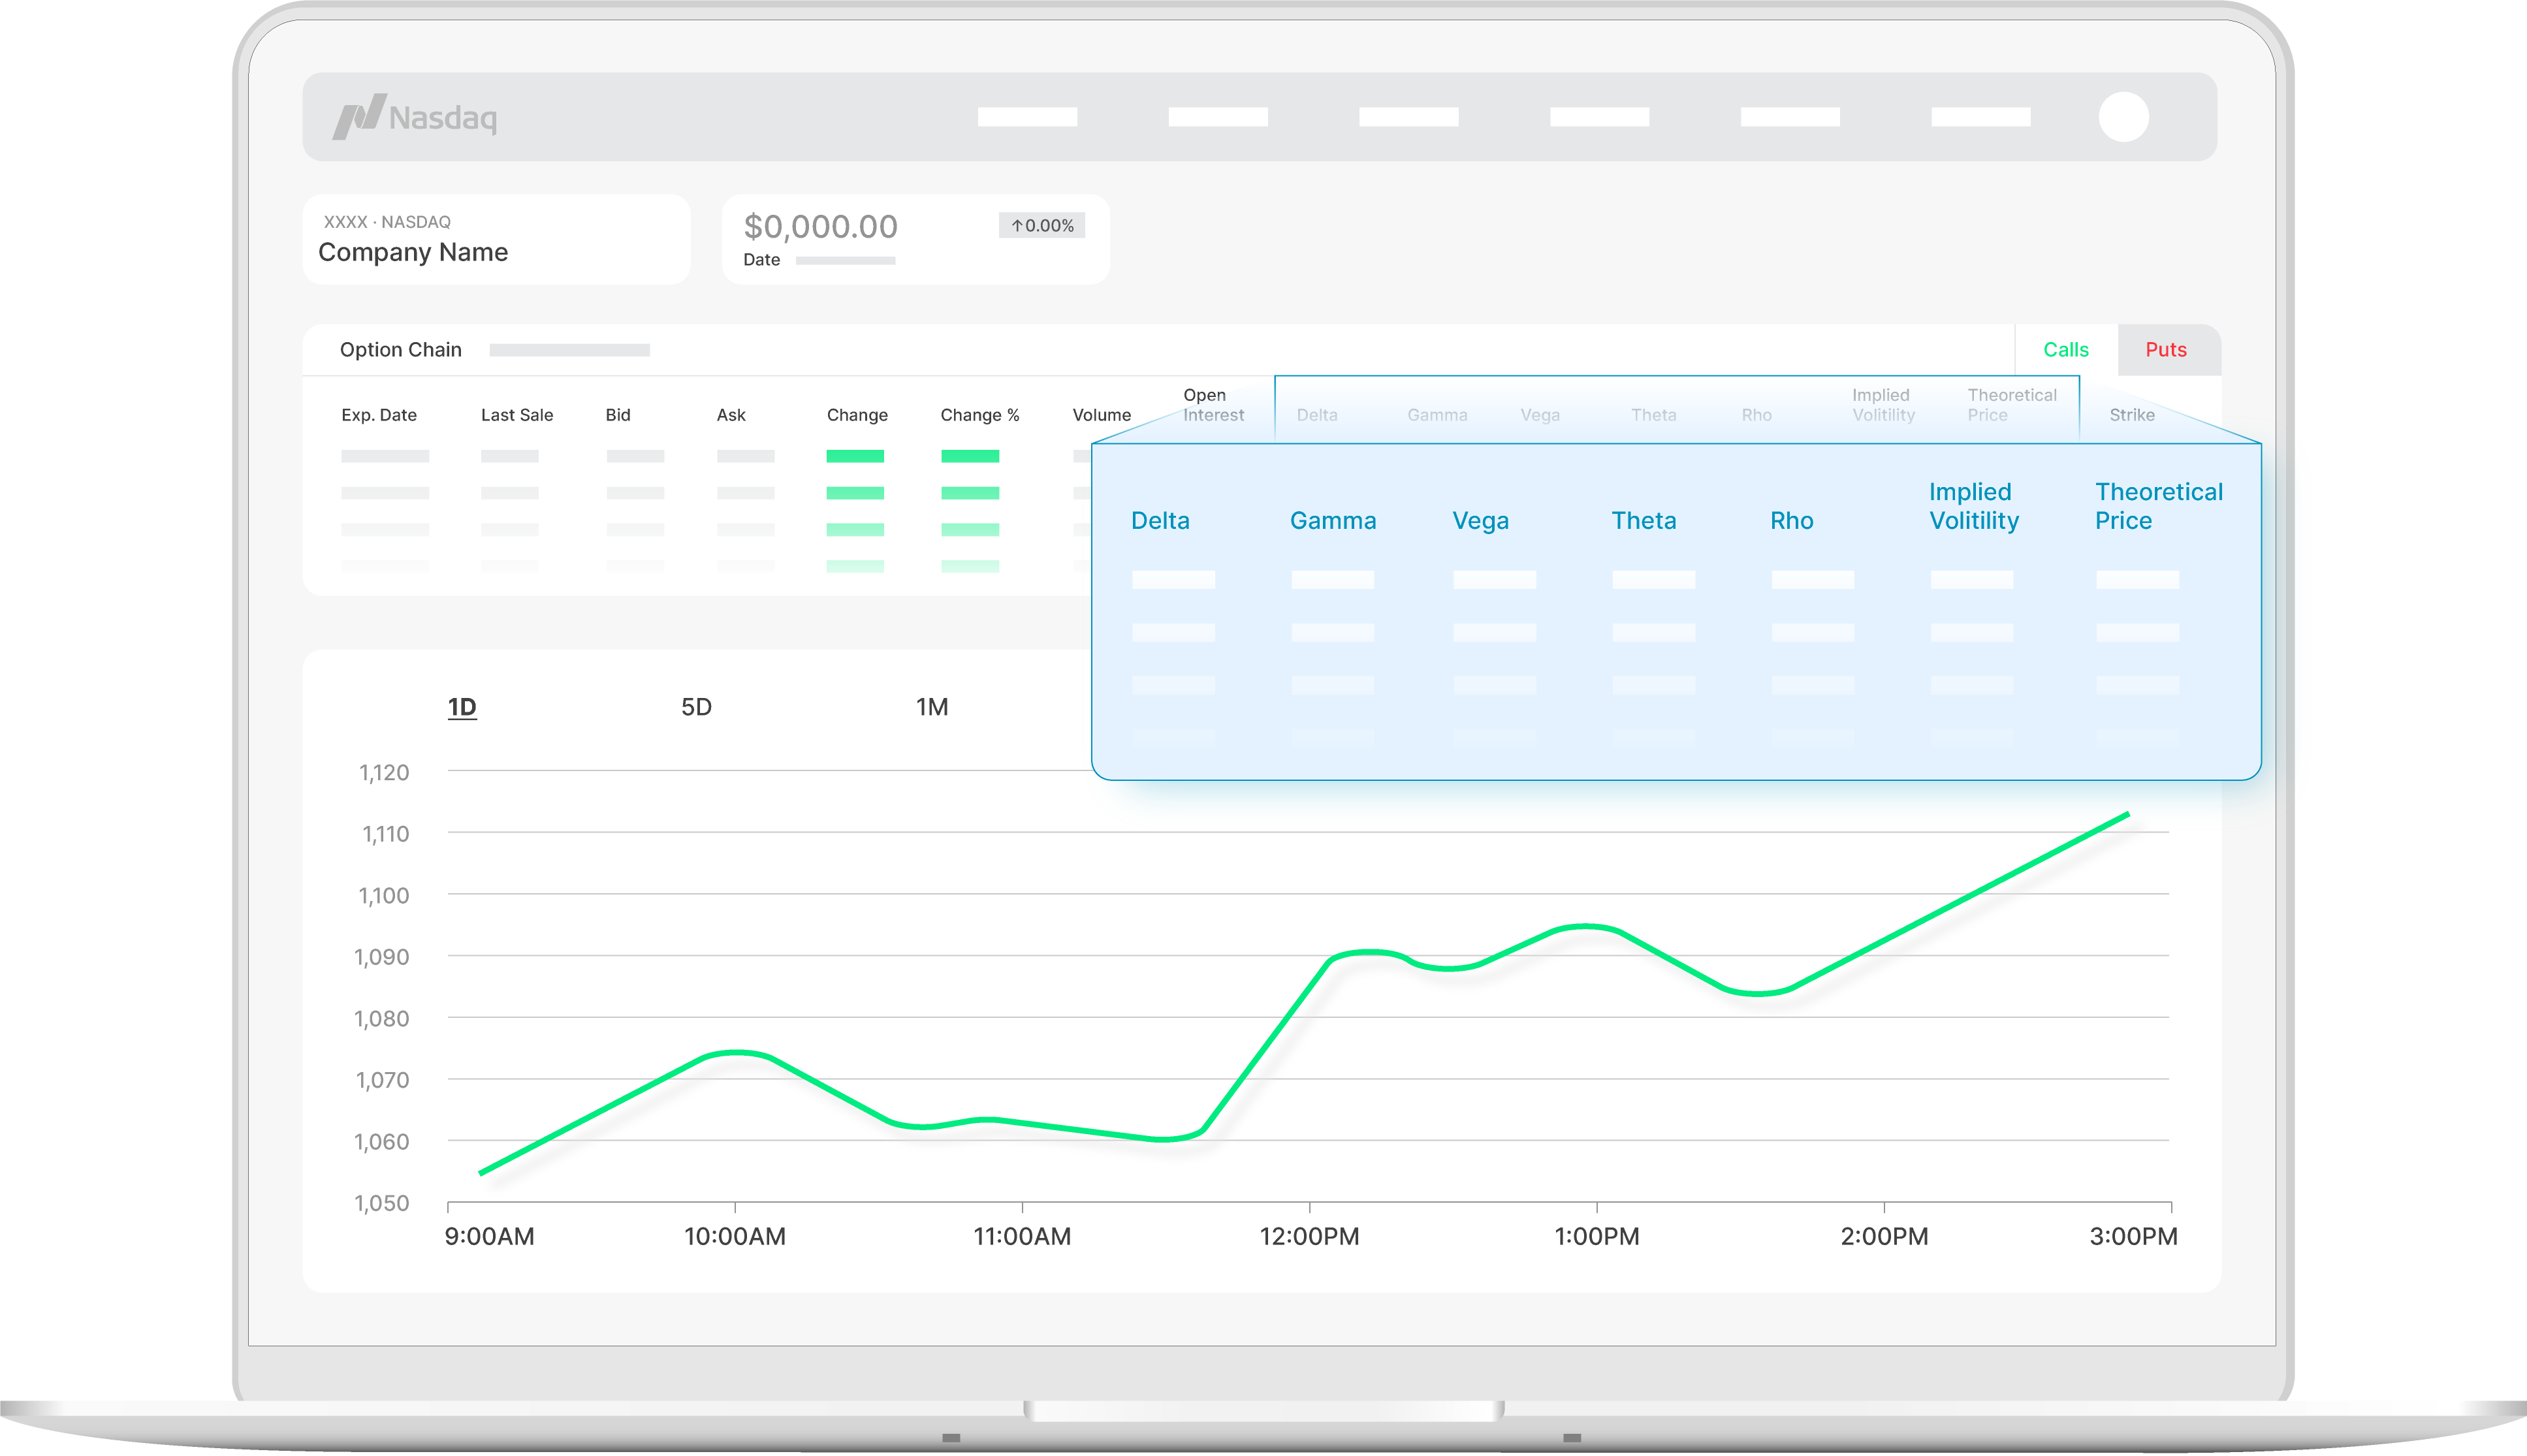Click the 3:00PM time axis label
This screenshot has width=2527, height=1456.
tap(2133, 1237)
